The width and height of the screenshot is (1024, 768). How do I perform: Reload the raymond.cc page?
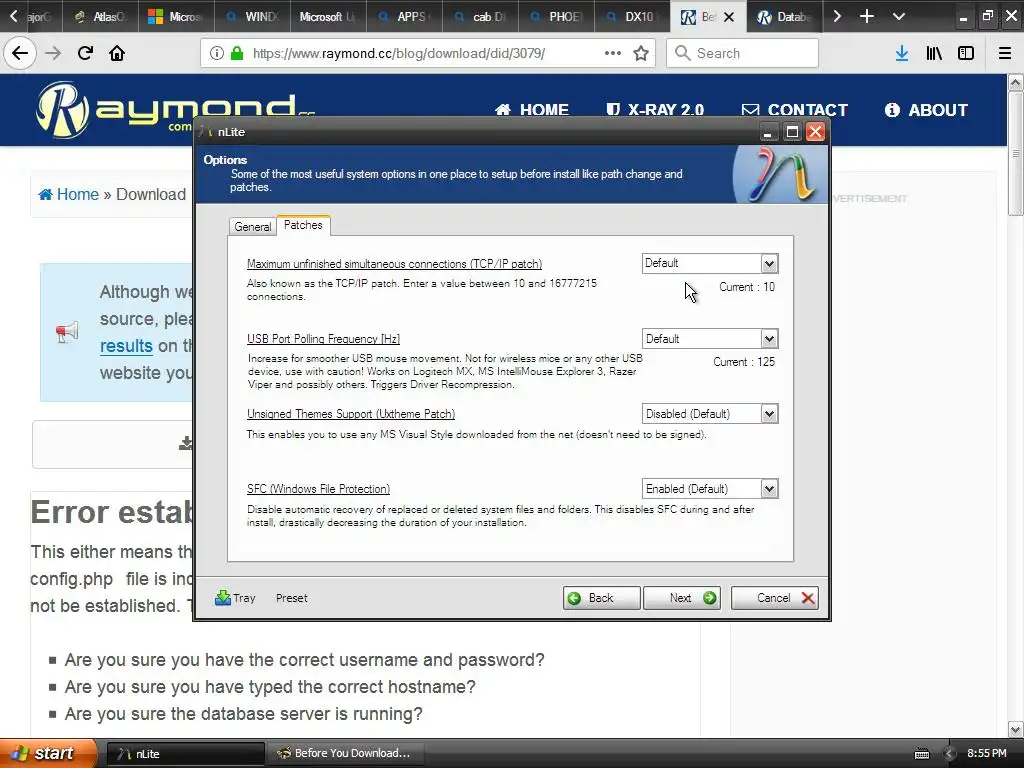85,53
